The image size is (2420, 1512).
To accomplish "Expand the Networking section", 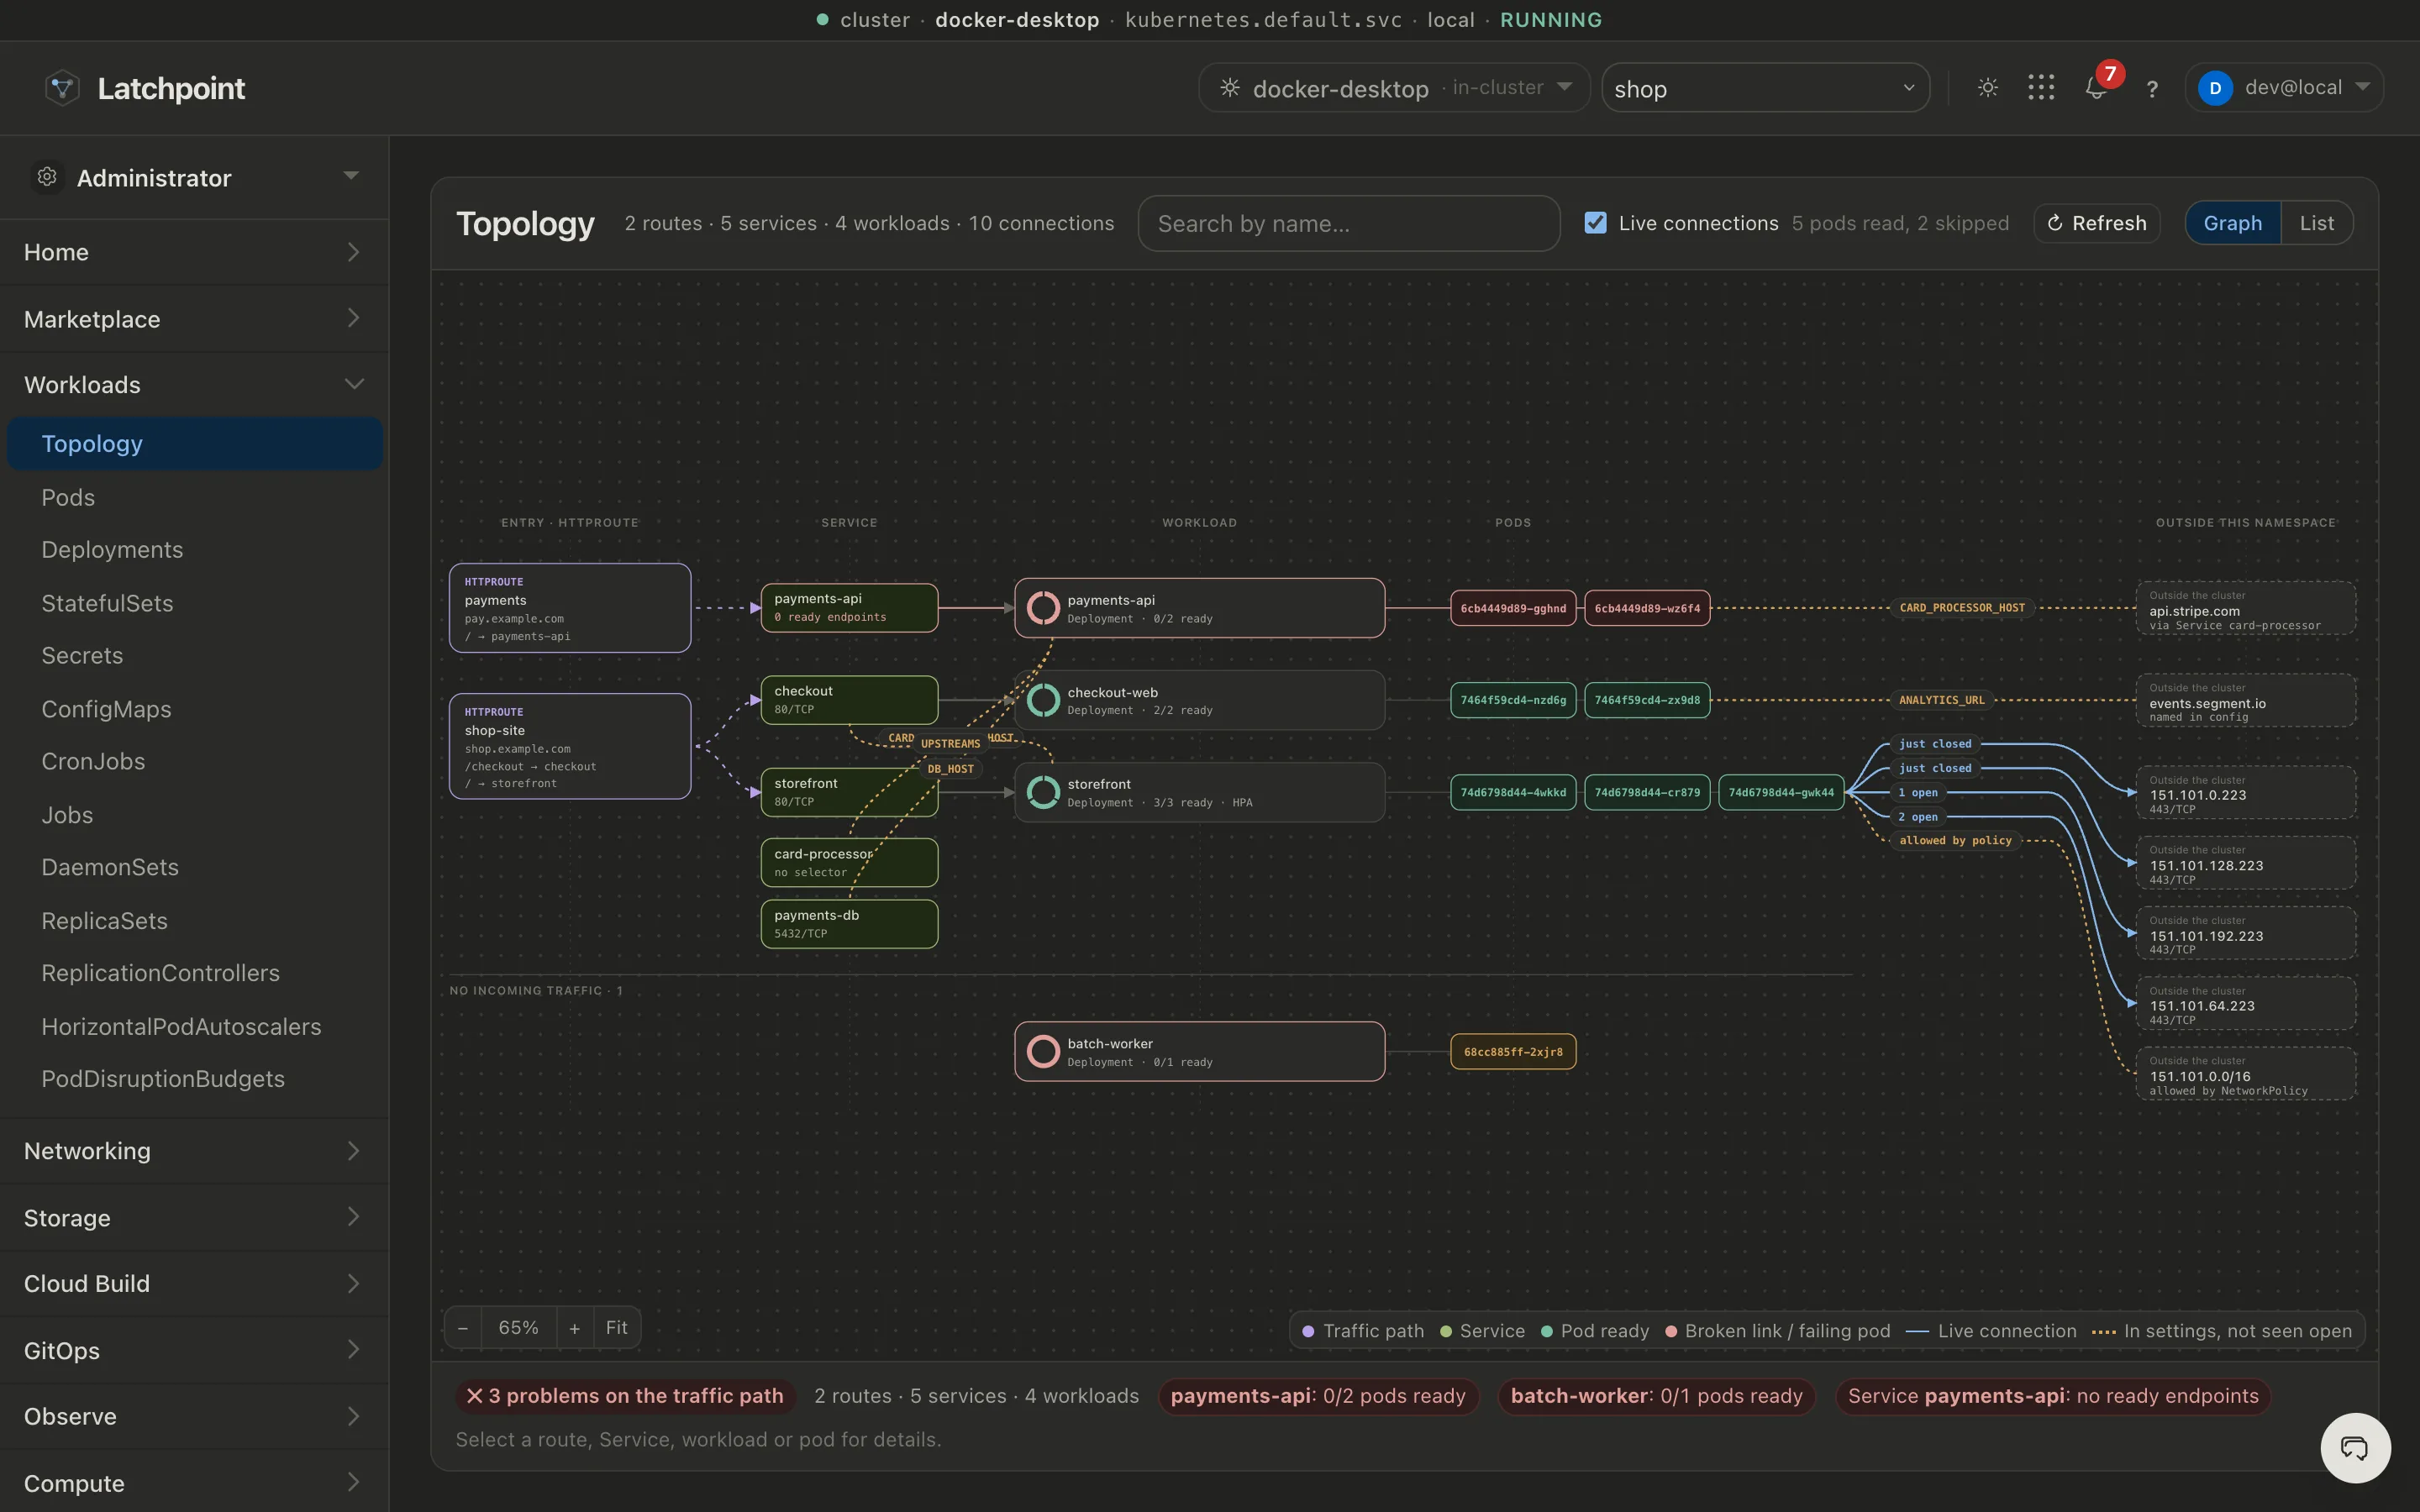I will pos(194,1151).
